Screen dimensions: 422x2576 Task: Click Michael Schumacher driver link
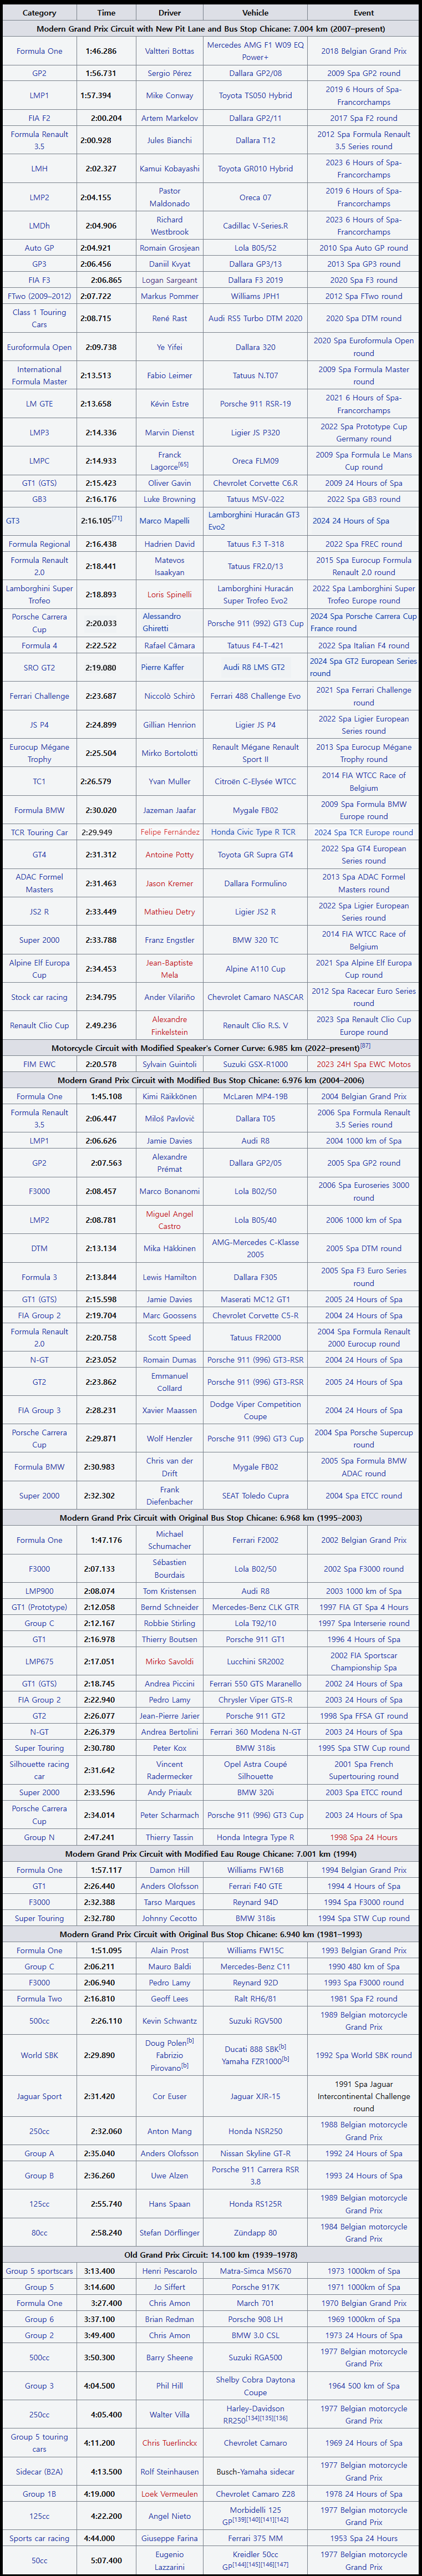coord(170,1540)
